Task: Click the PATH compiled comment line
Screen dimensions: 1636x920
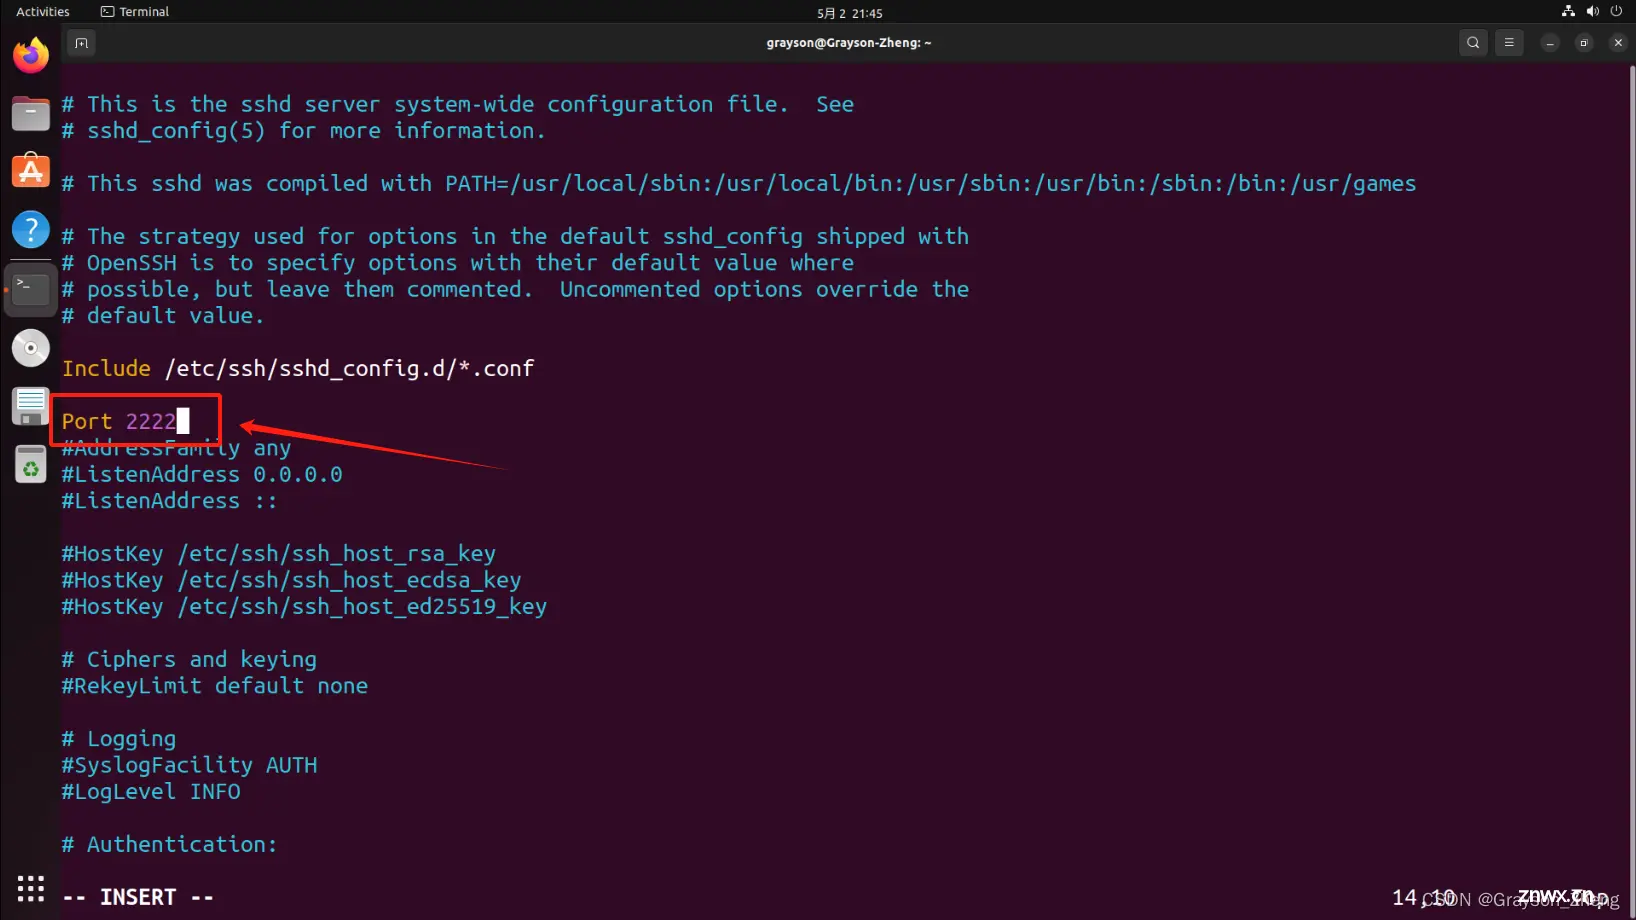Action: point(739,184)
